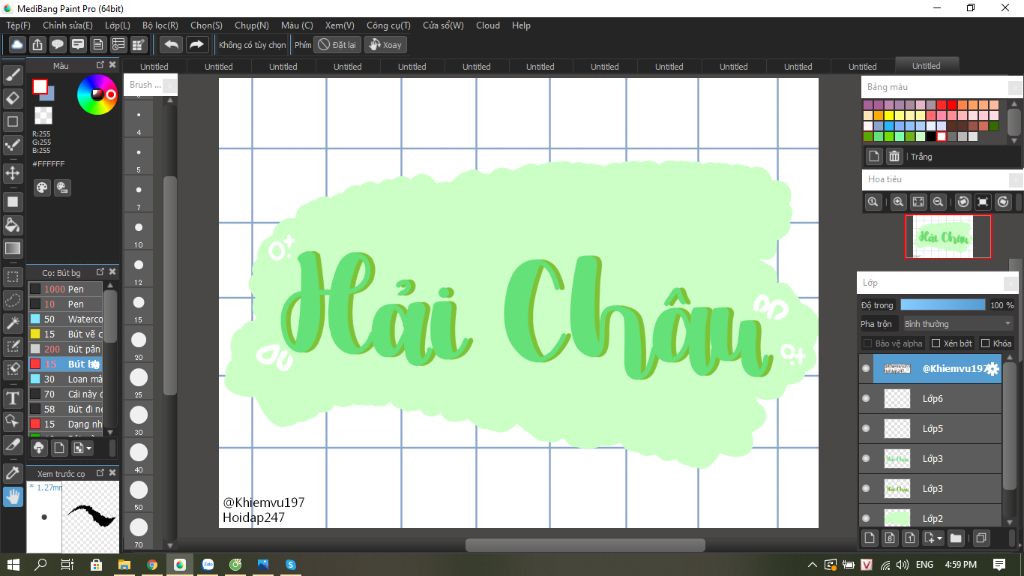Select the transparent color swatch
Image resolution: width=1024 pixels, height=576 pixels.
pos(43,116)
